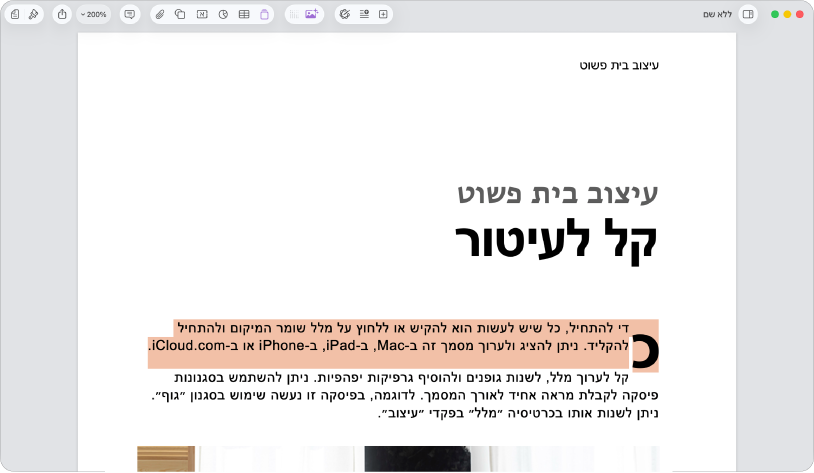The height and width of the screenshot is (473, 814).
Task: Insert a text box from toolbar
Action: pyautogui.click(x=202, y=15)
